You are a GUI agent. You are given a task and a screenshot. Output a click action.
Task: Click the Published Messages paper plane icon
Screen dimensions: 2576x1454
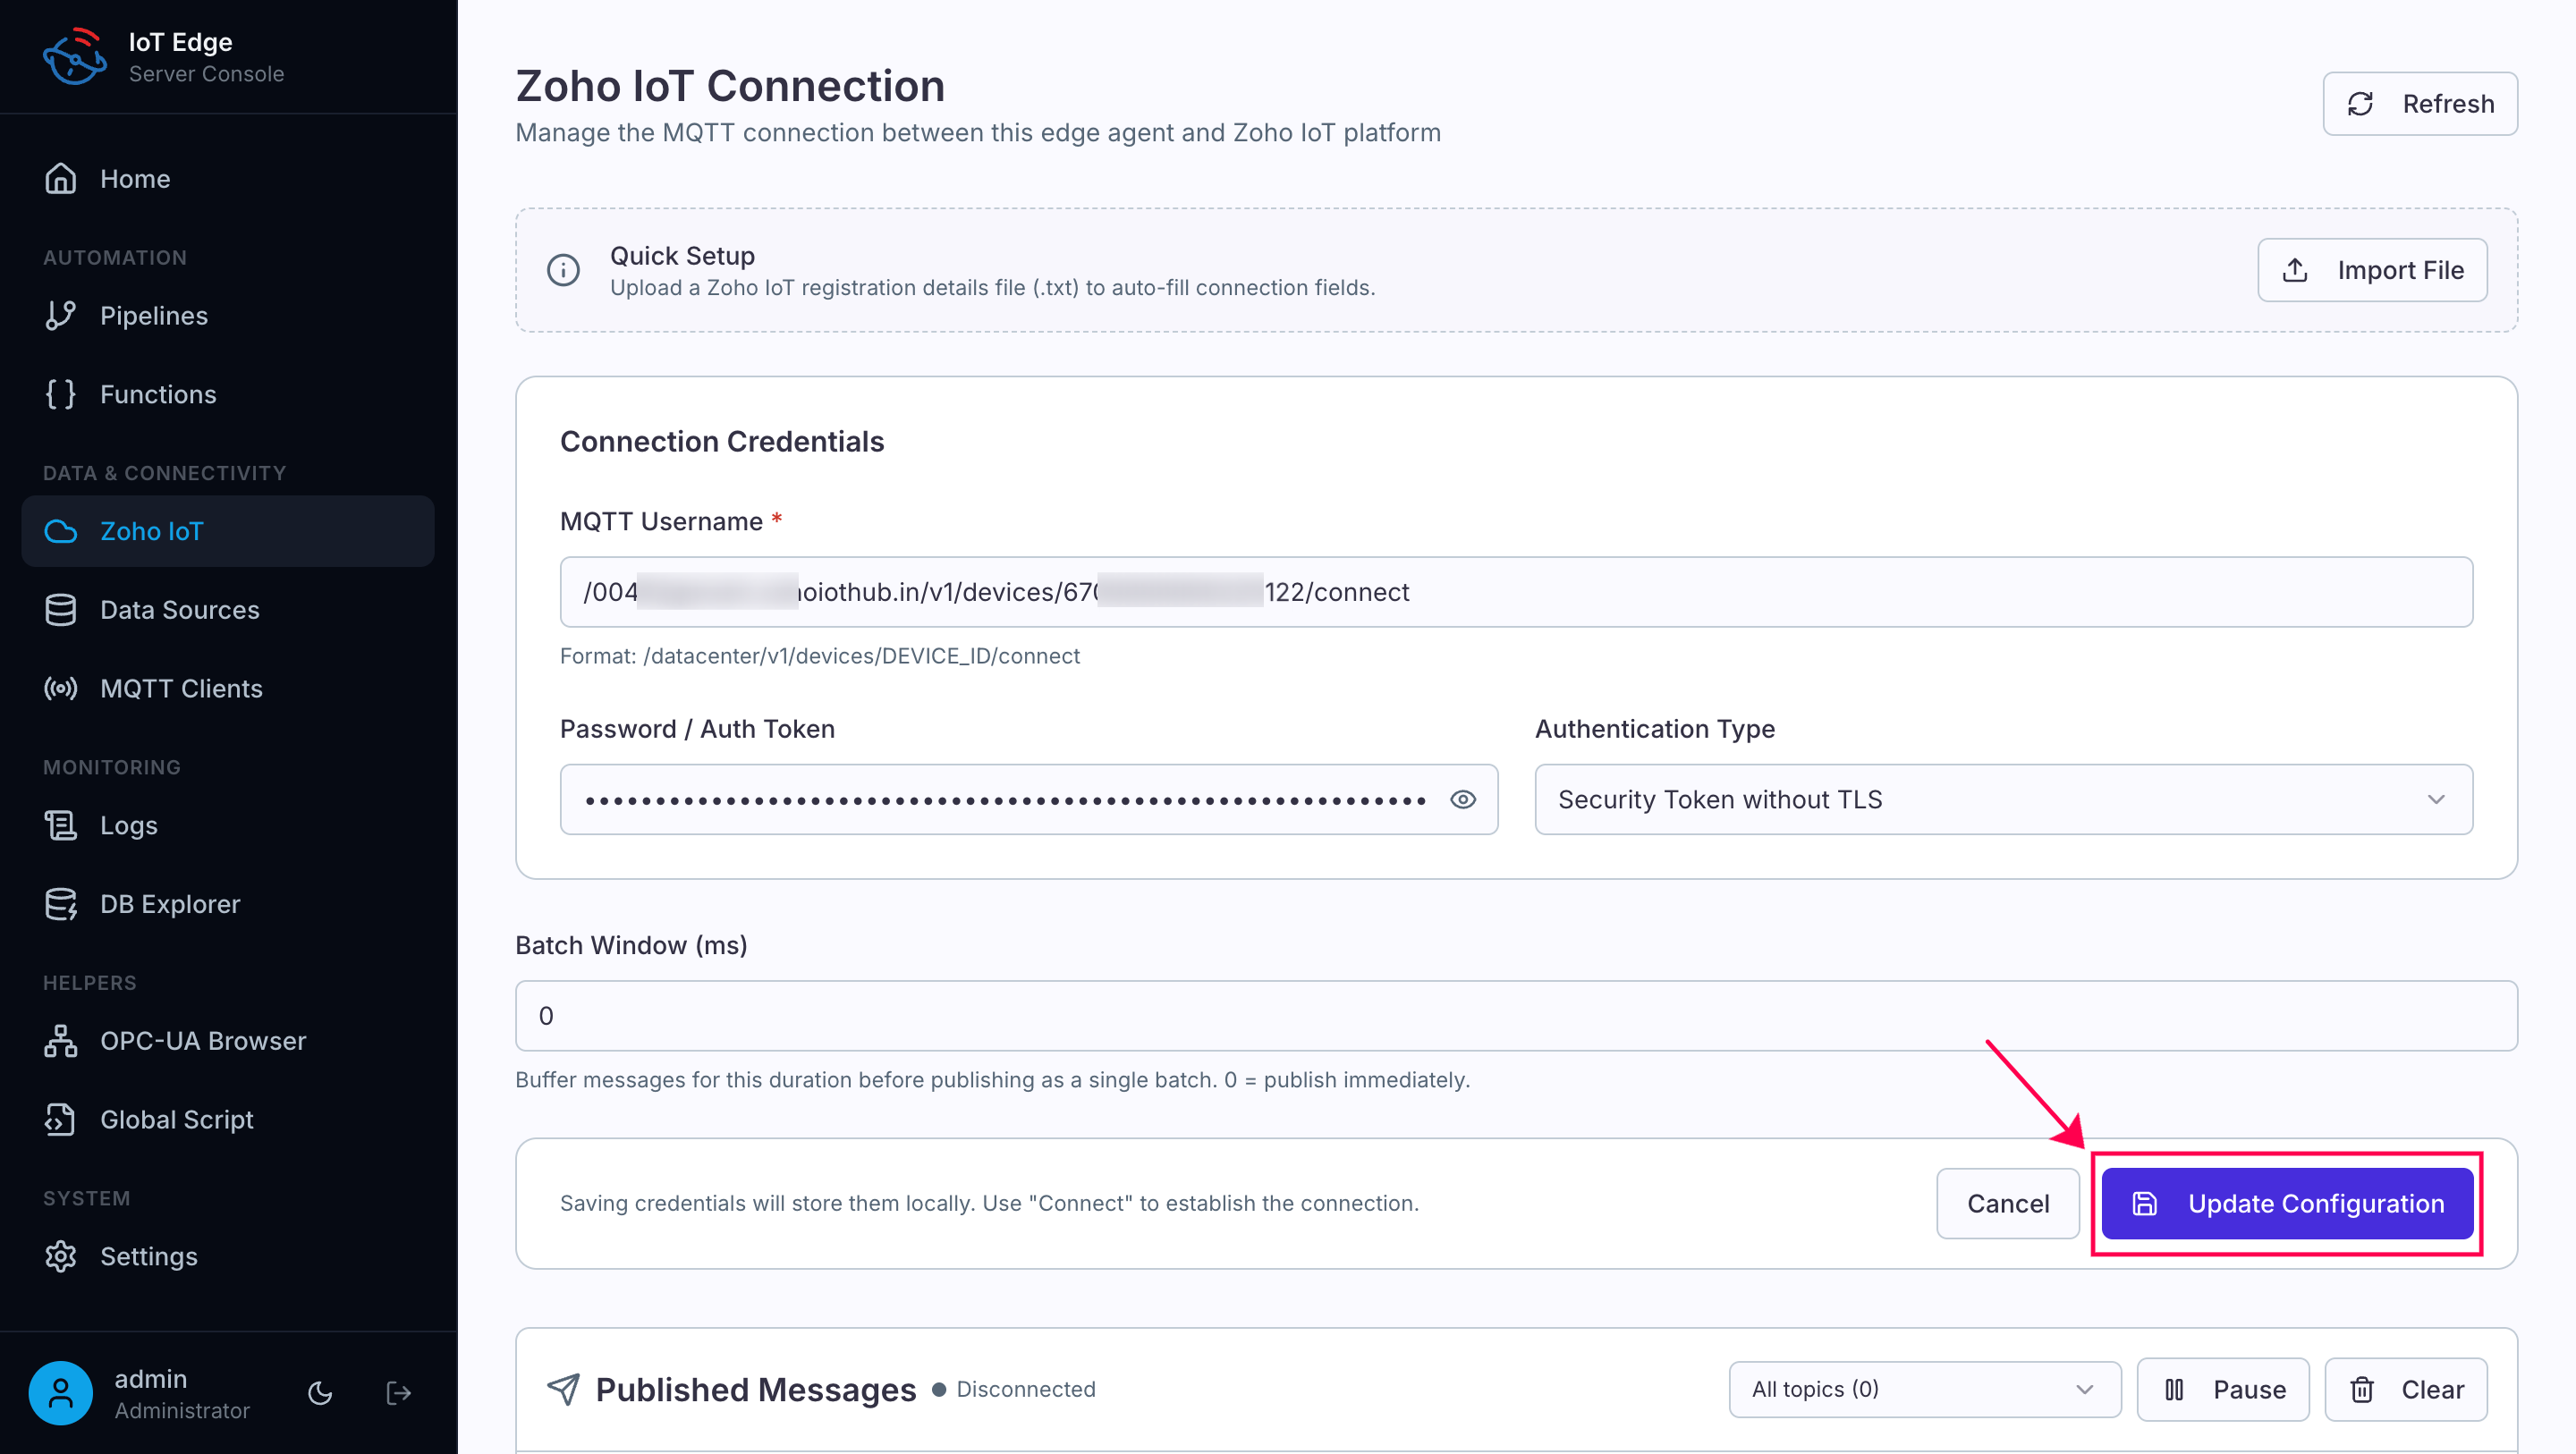564,1389
